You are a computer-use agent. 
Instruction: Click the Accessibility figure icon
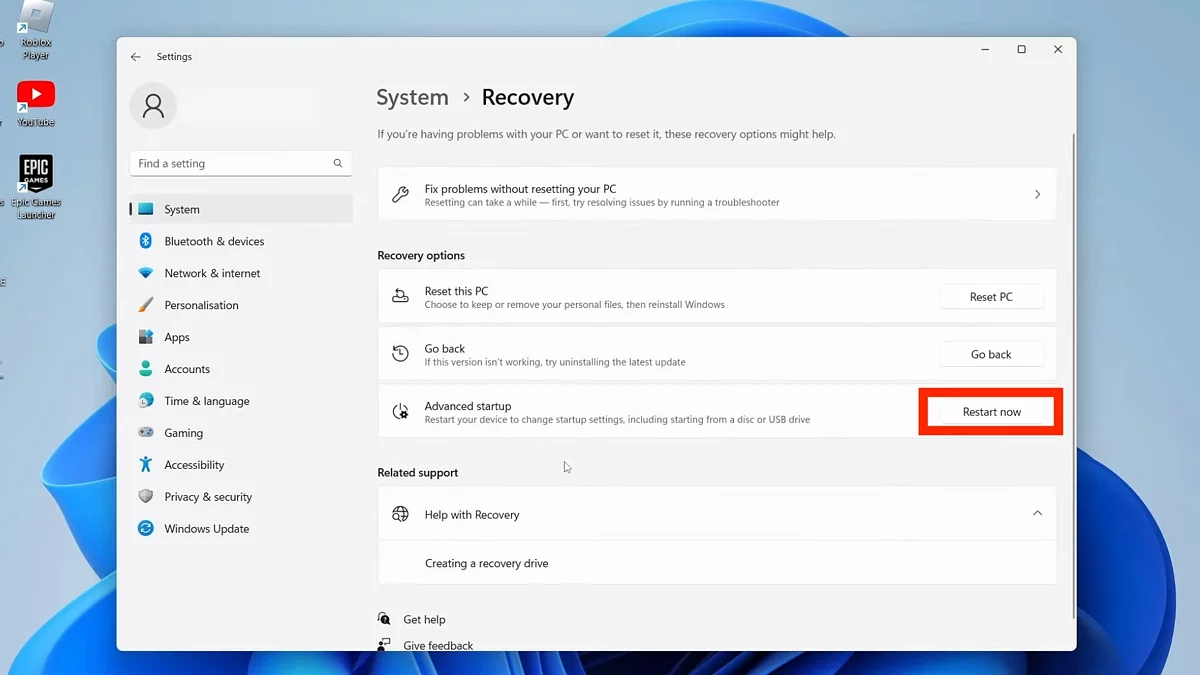pos(145,465)
